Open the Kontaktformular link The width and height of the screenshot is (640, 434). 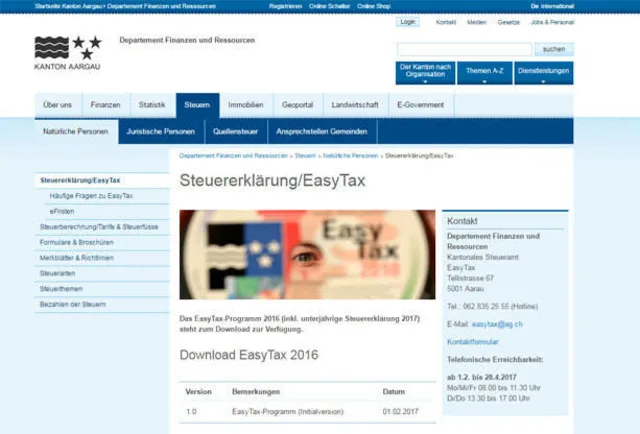(473, 342)
